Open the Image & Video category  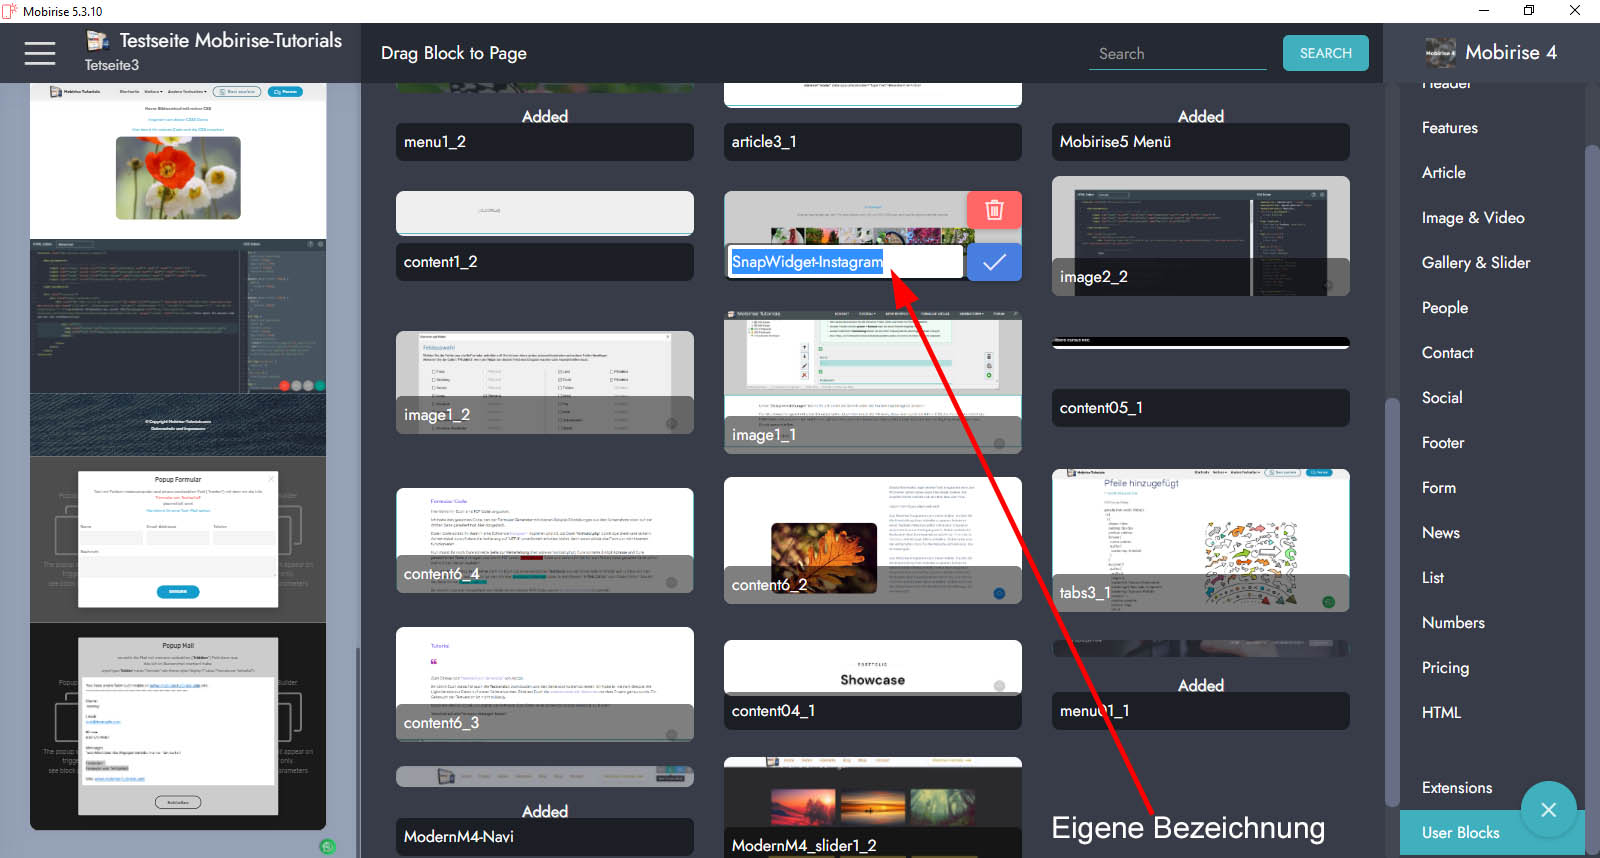1473,218
